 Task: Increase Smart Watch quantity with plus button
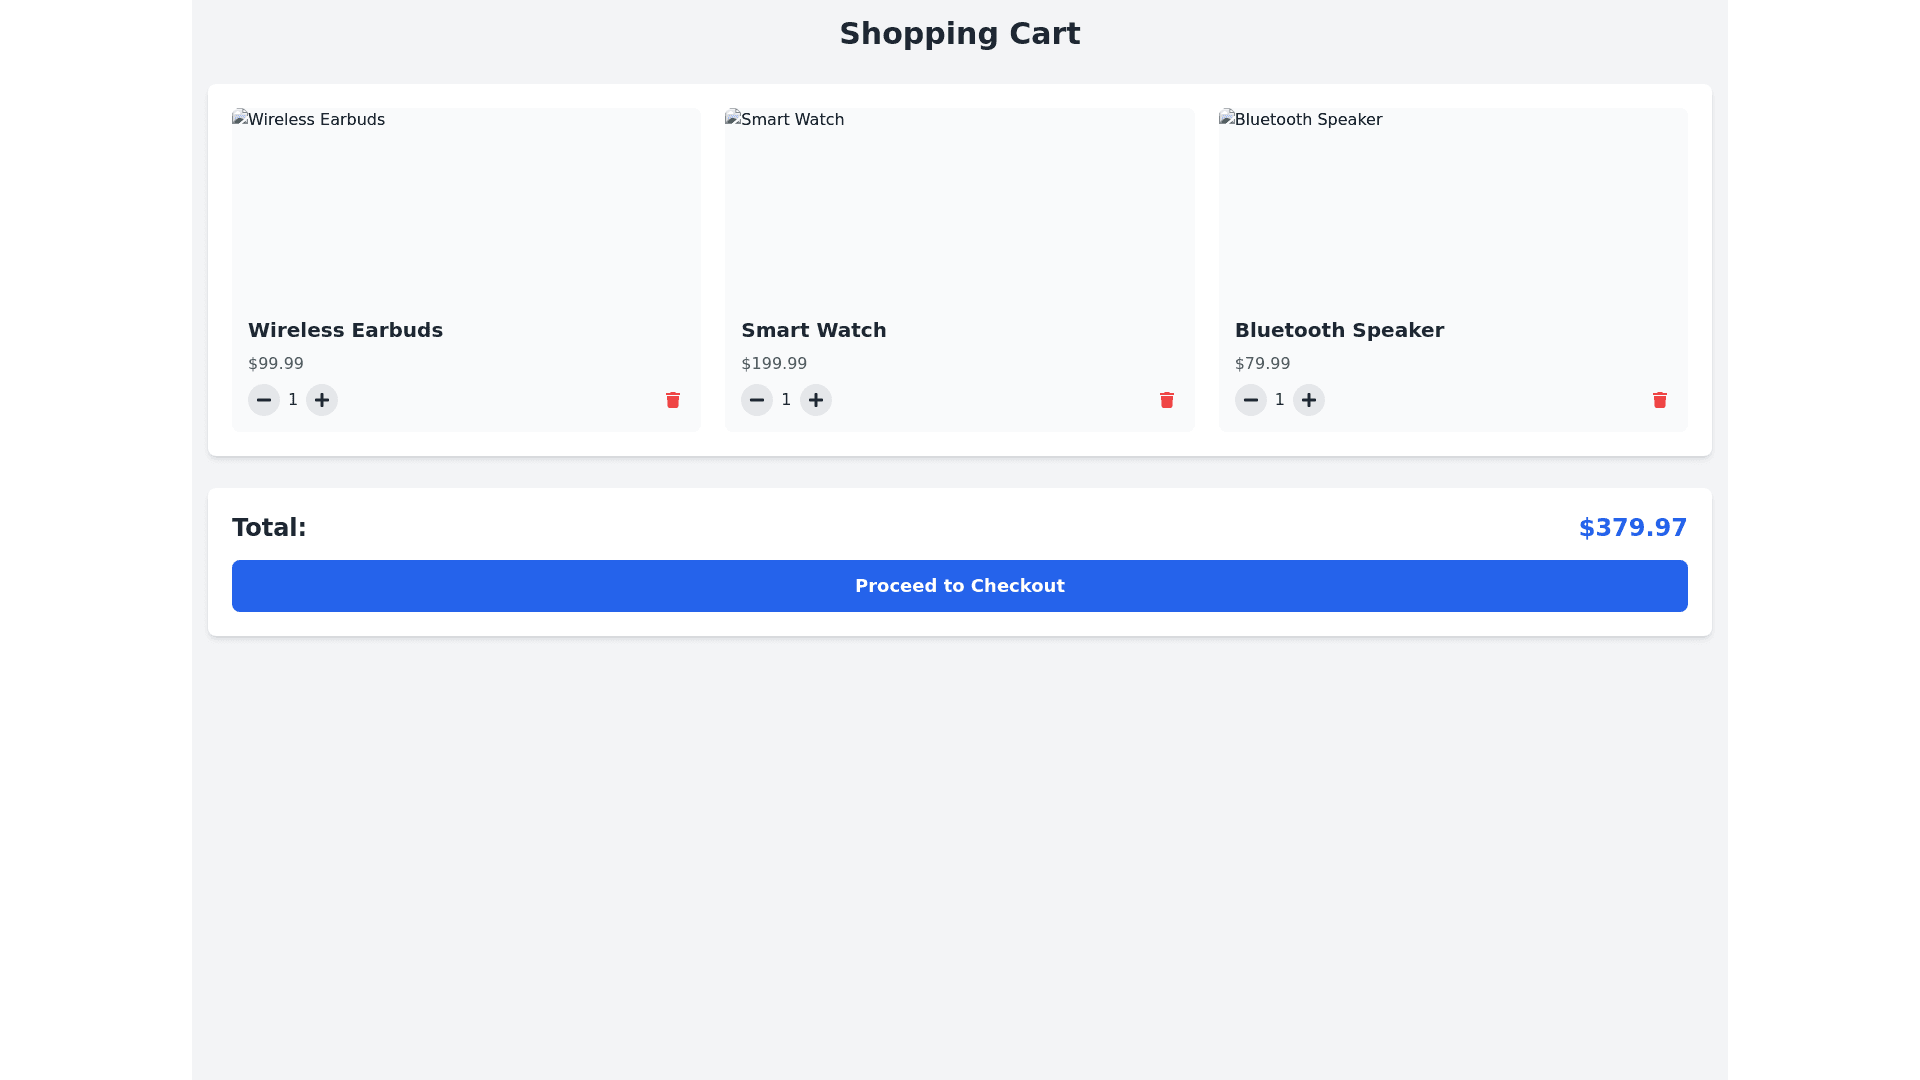click(816, 400)
